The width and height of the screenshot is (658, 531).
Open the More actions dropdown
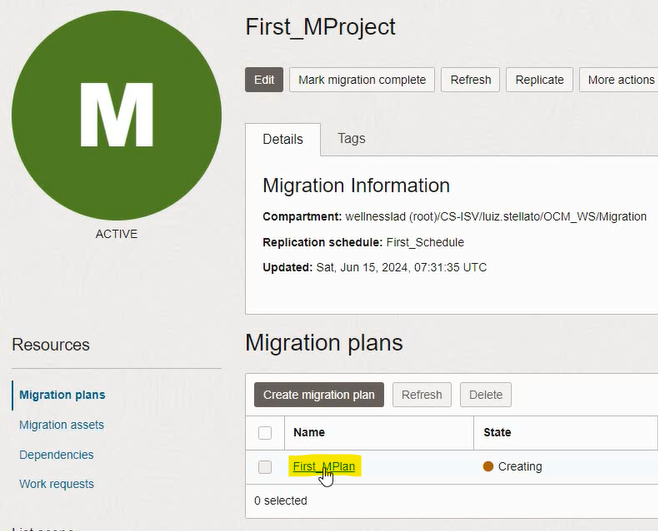pos(620,80)
